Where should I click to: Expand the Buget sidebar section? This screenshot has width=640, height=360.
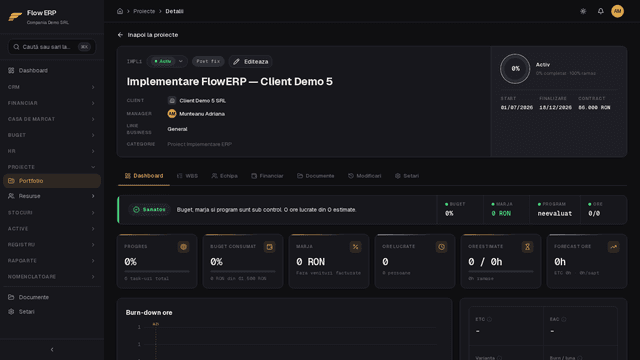[52, 135]
